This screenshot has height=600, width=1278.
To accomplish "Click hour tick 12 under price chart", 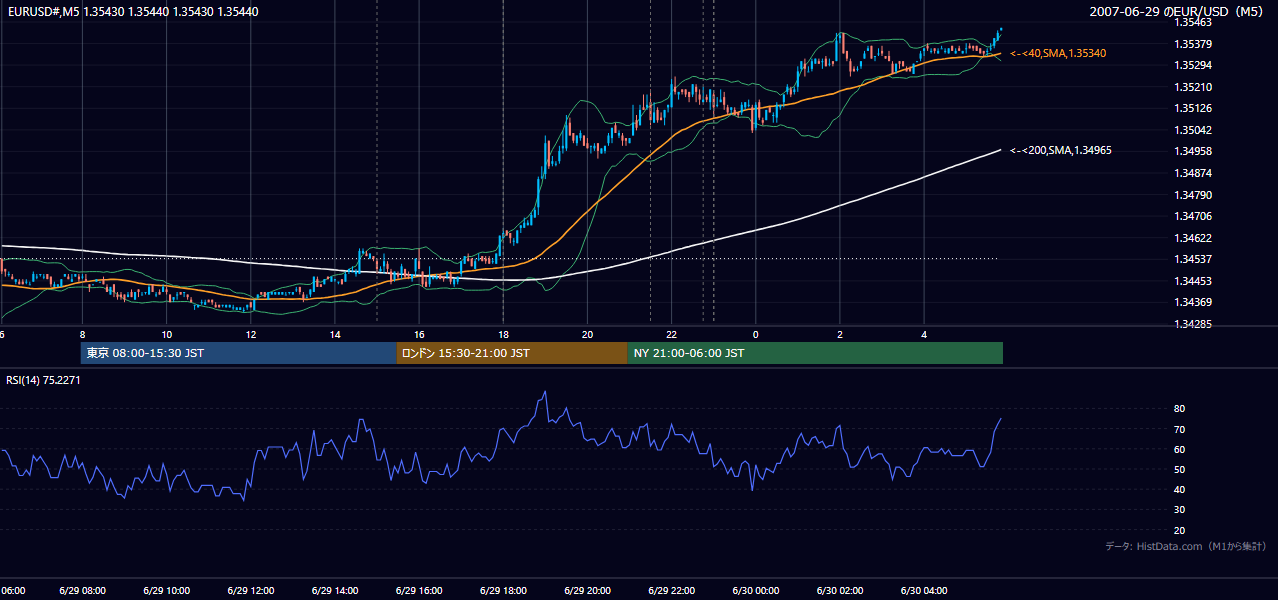I will (x=250, y=334).
